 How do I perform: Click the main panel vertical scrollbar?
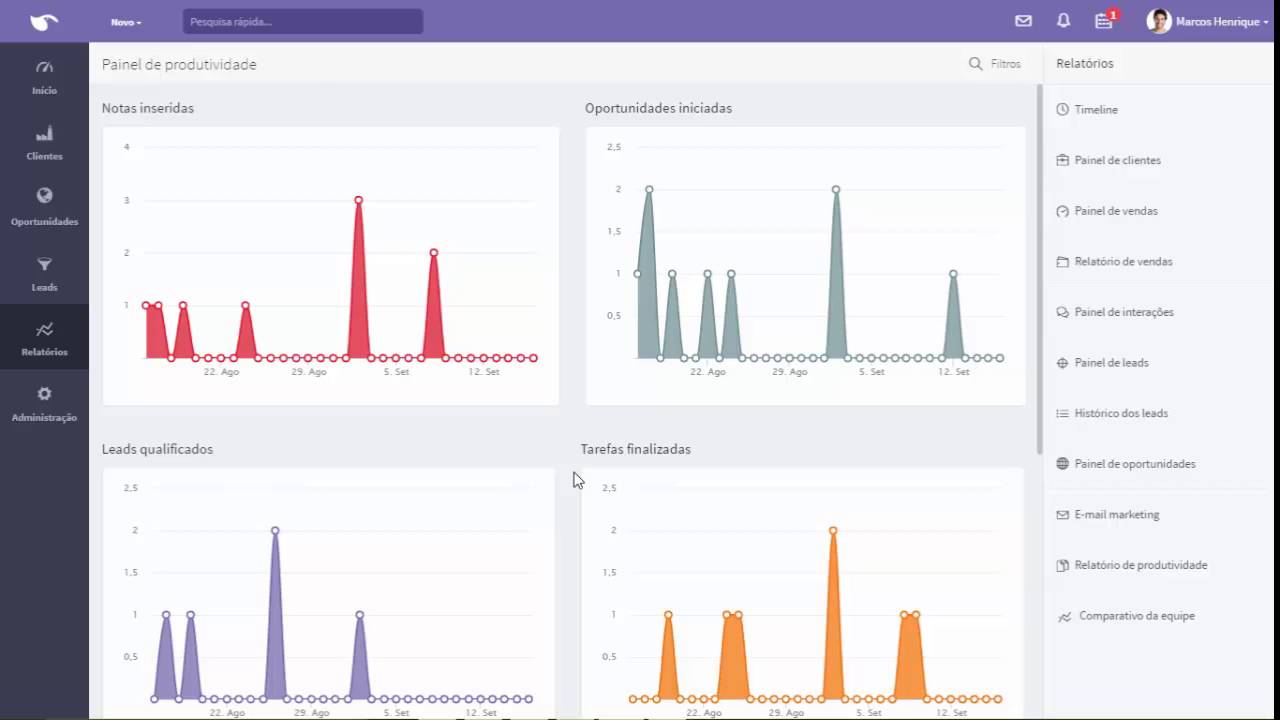pos(1039,269)
